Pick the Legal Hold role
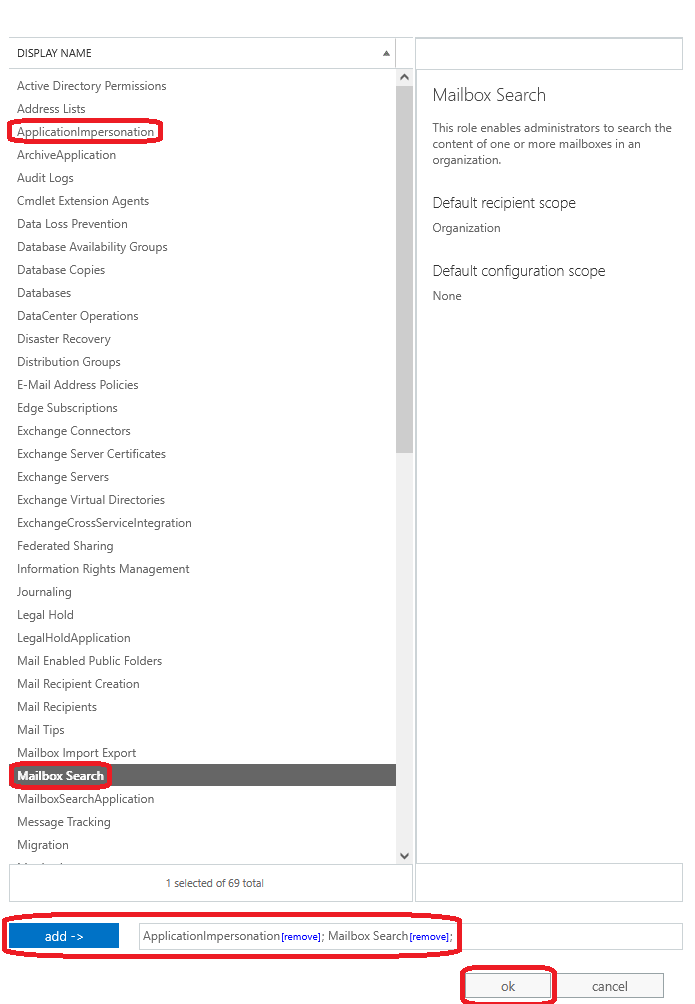Screen dimensions: 695x1004 click(x=45, y=615)
